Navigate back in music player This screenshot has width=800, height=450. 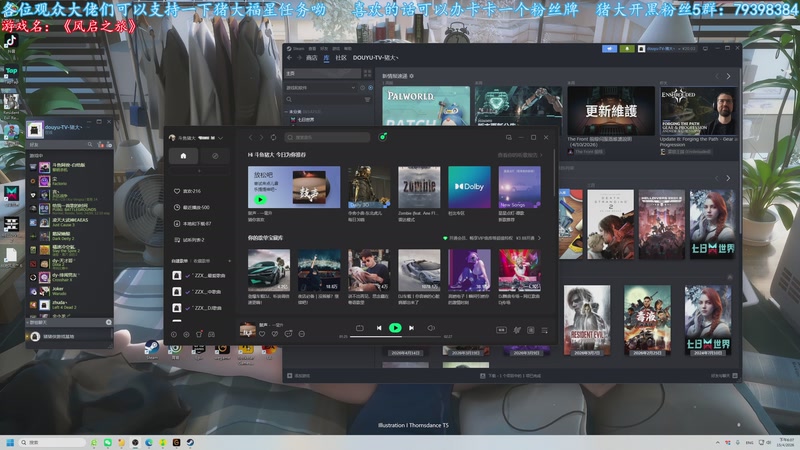251,138
